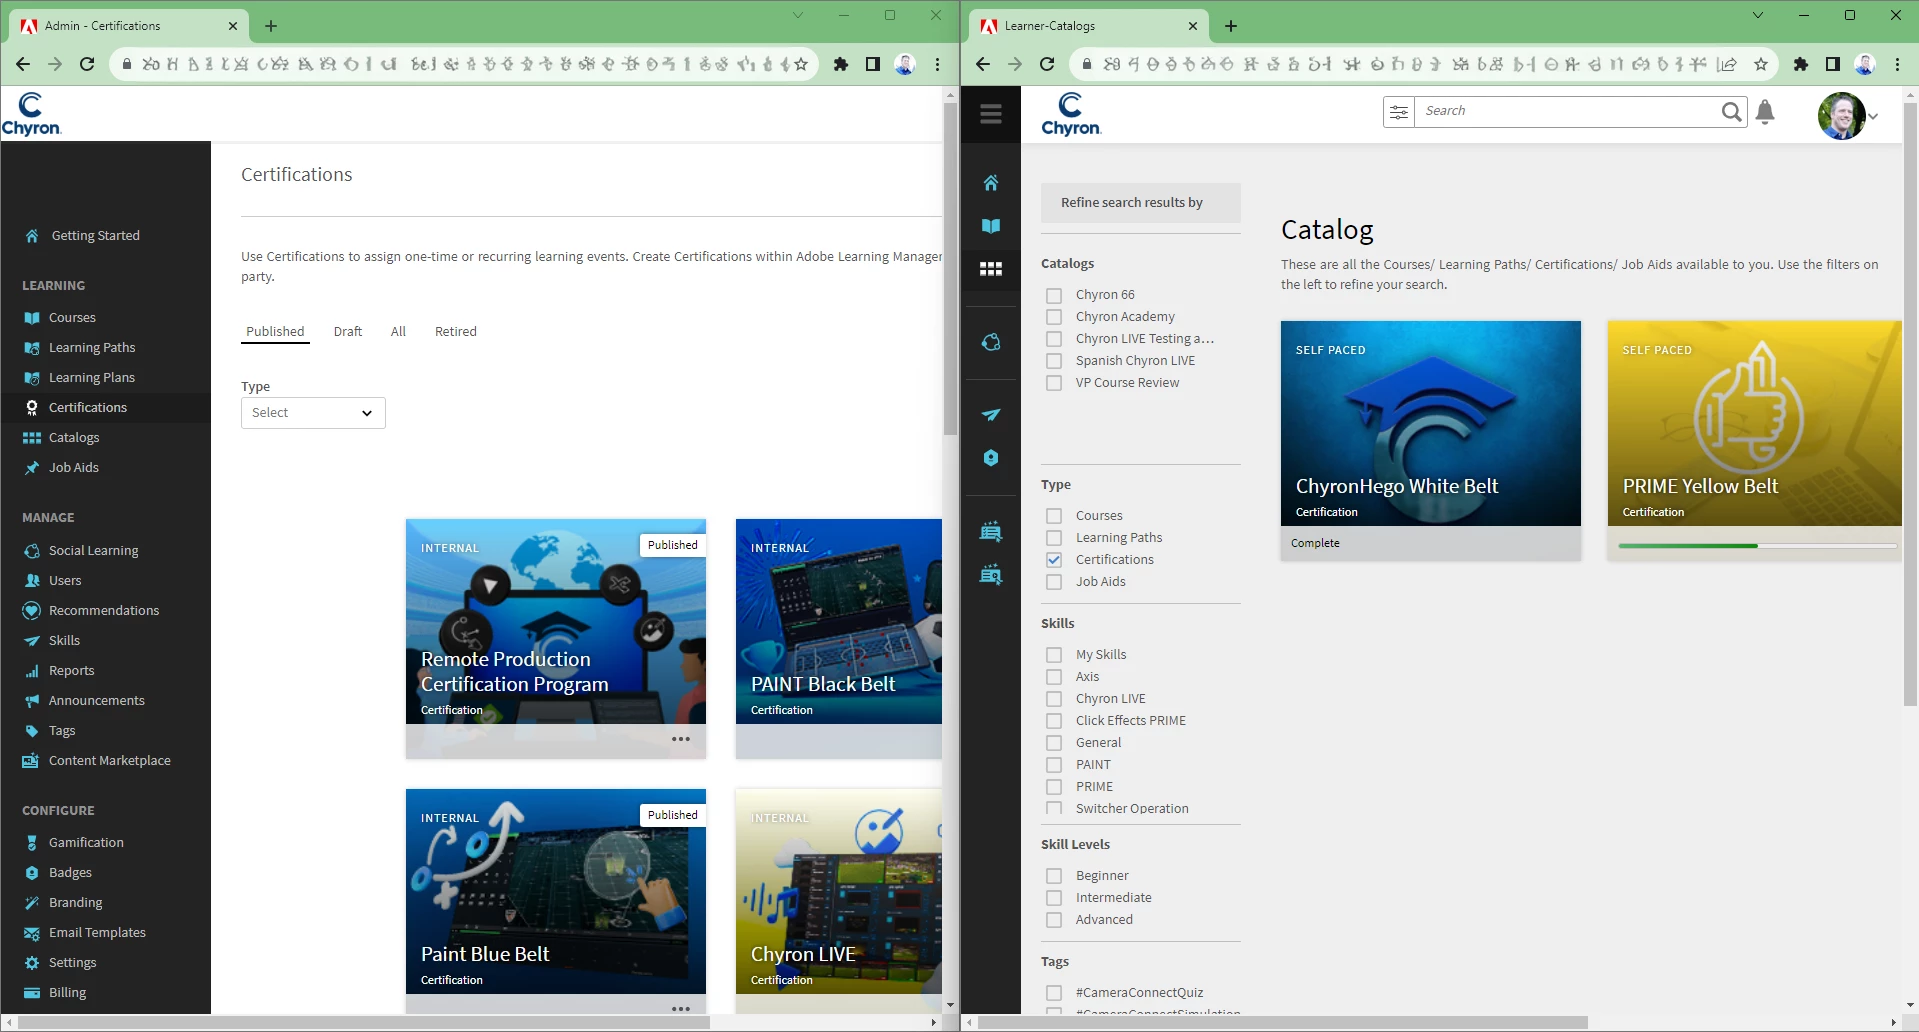Viewport: 1919px width, 1032px height.
Task: Check the My Skills filter
Action: [x=1054, y=656]
